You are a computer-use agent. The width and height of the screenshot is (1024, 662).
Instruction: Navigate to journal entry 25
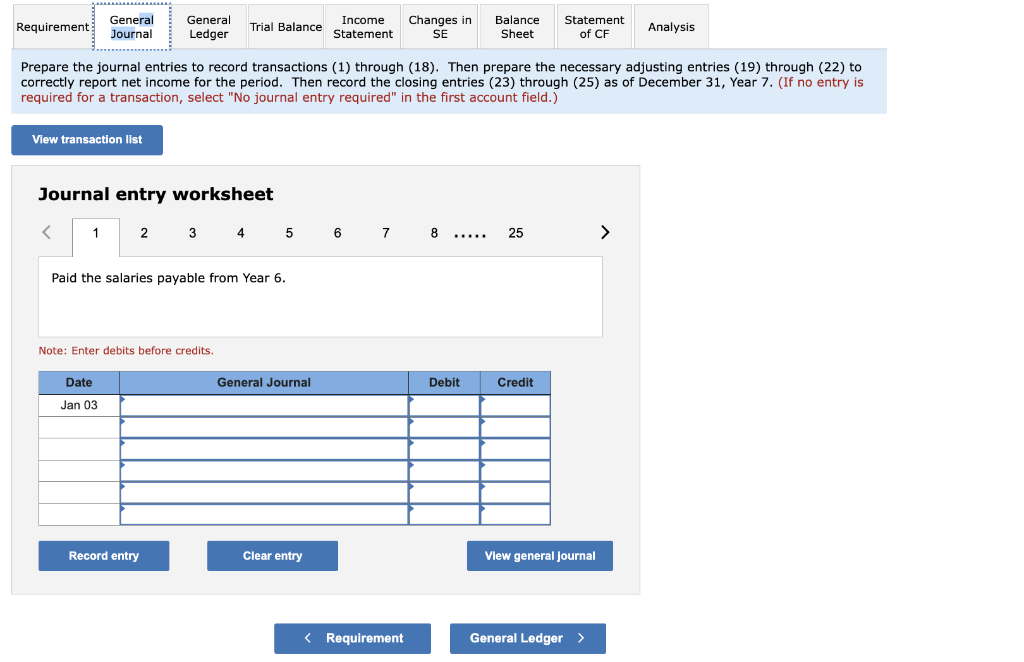(515, 232)
